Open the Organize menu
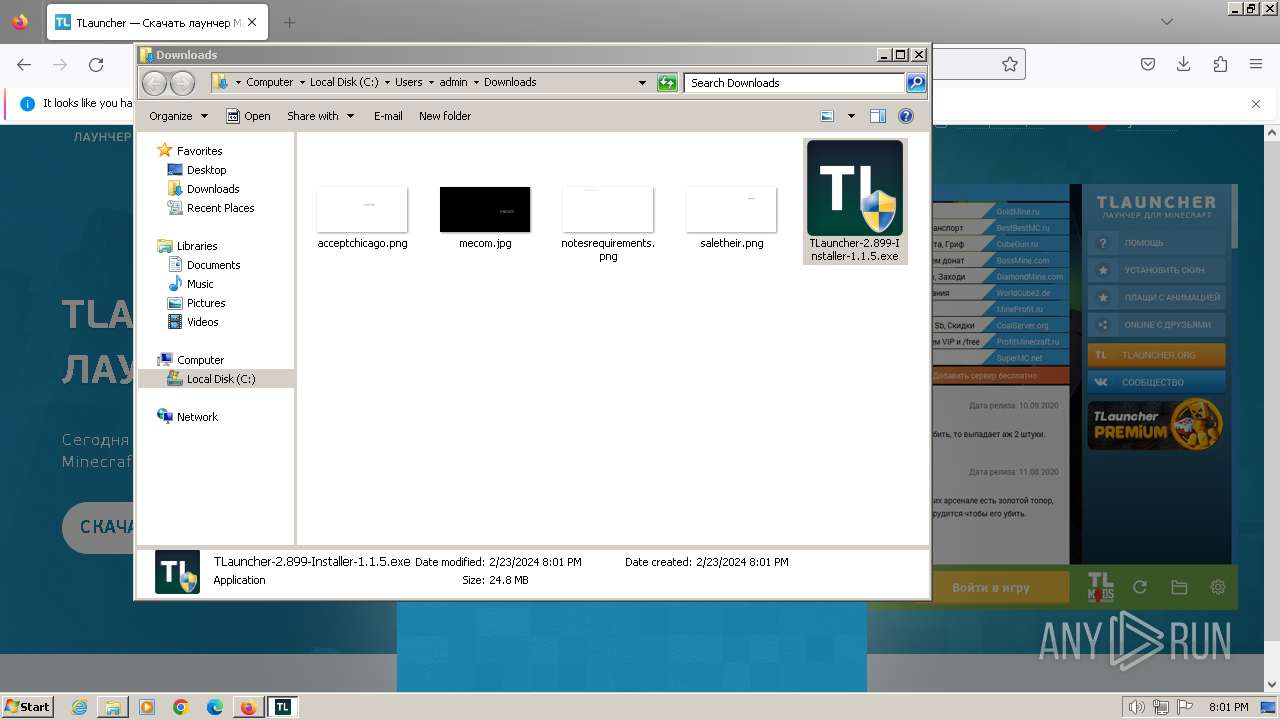The width and height of the screenshot is (1280, 720). (178, 116)
